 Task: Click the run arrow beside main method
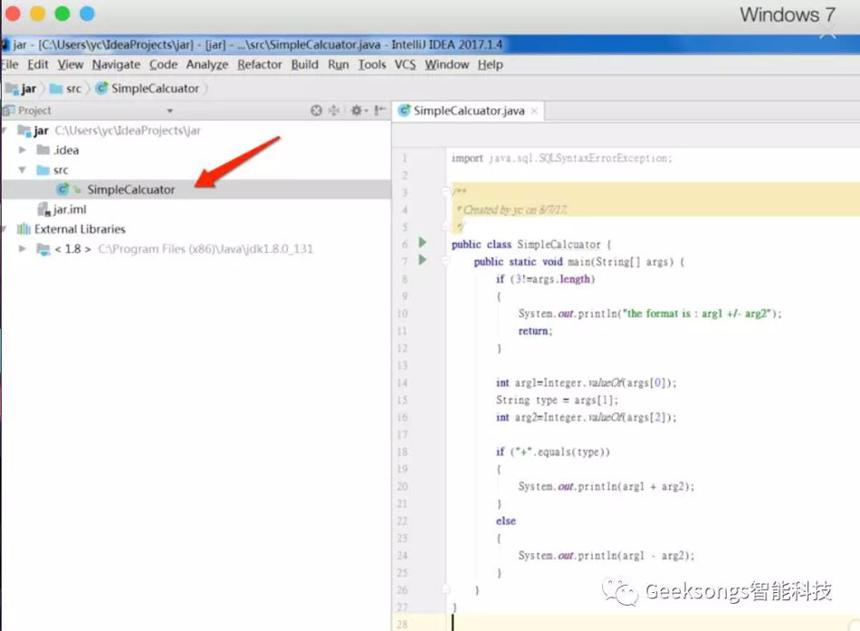click(422, 260)
